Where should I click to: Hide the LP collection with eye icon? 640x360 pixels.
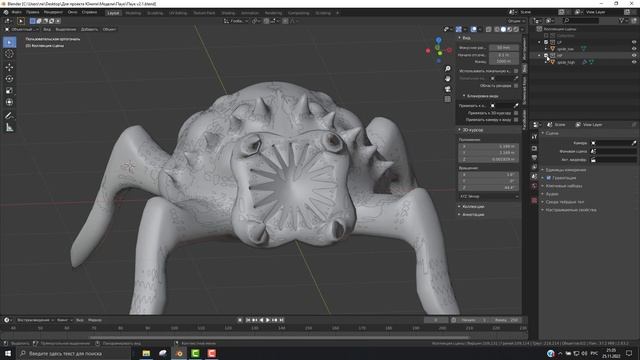(634, 42)
